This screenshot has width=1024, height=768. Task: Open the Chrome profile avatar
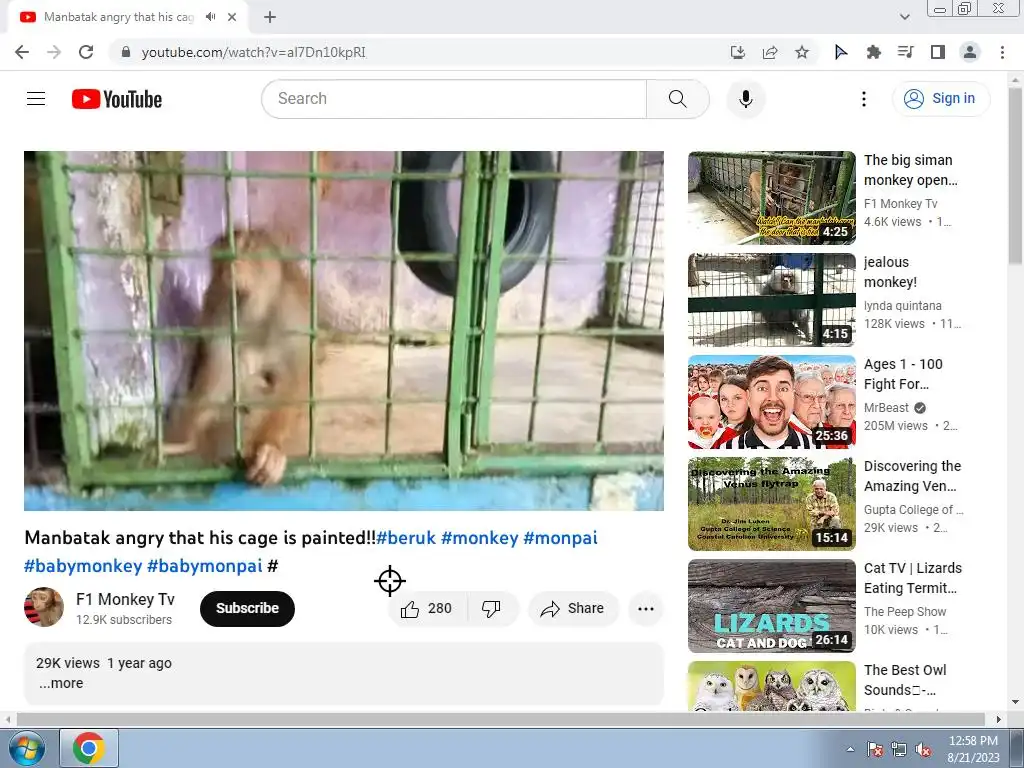pyautogui.click(x=970, y=52)
